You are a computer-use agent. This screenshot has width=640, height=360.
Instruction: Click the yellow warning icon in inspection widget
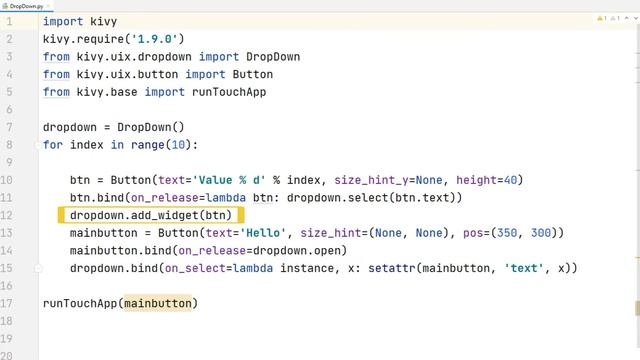point(600,18)
